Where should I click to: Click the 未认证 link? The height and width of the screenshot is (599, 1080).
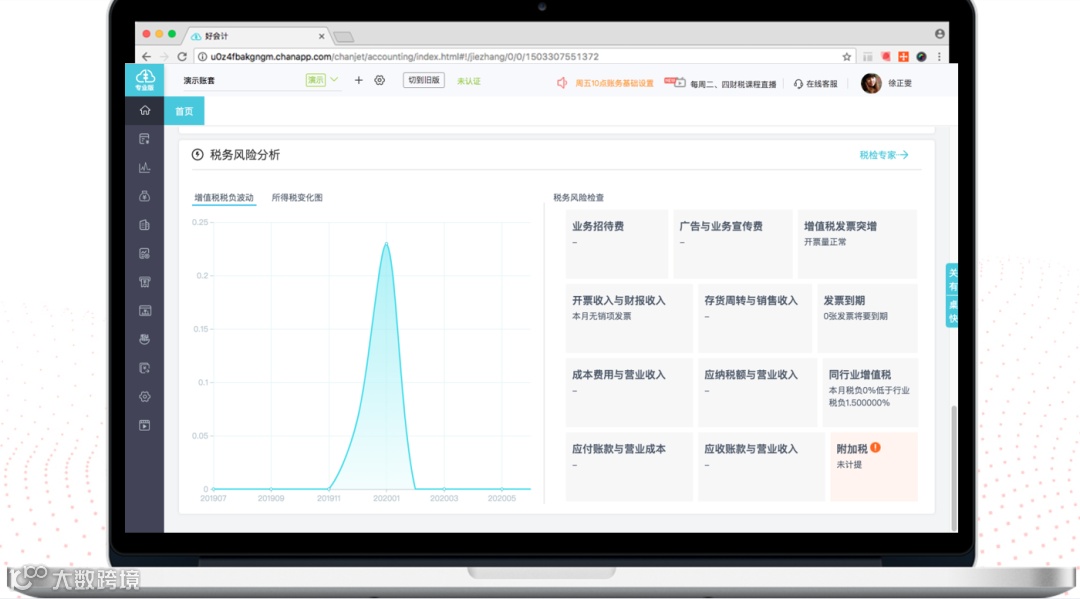(x=468, y=81)
